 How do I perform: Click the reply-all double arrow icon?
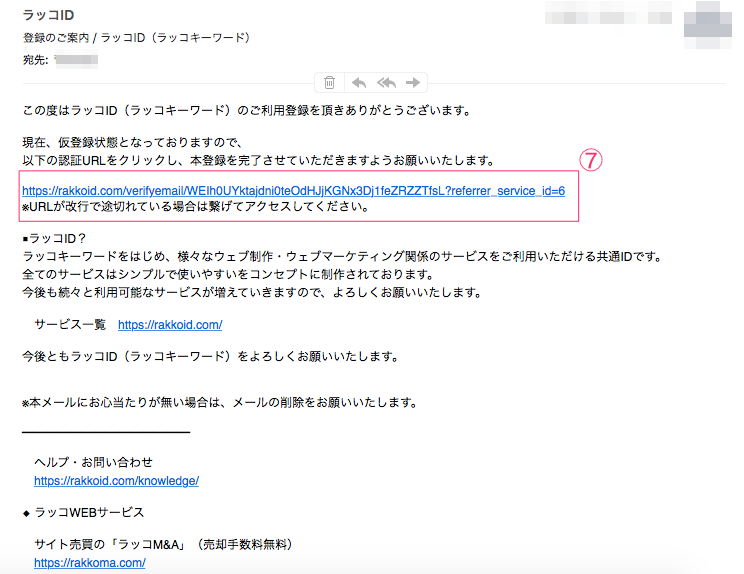[x=386, y=83]
